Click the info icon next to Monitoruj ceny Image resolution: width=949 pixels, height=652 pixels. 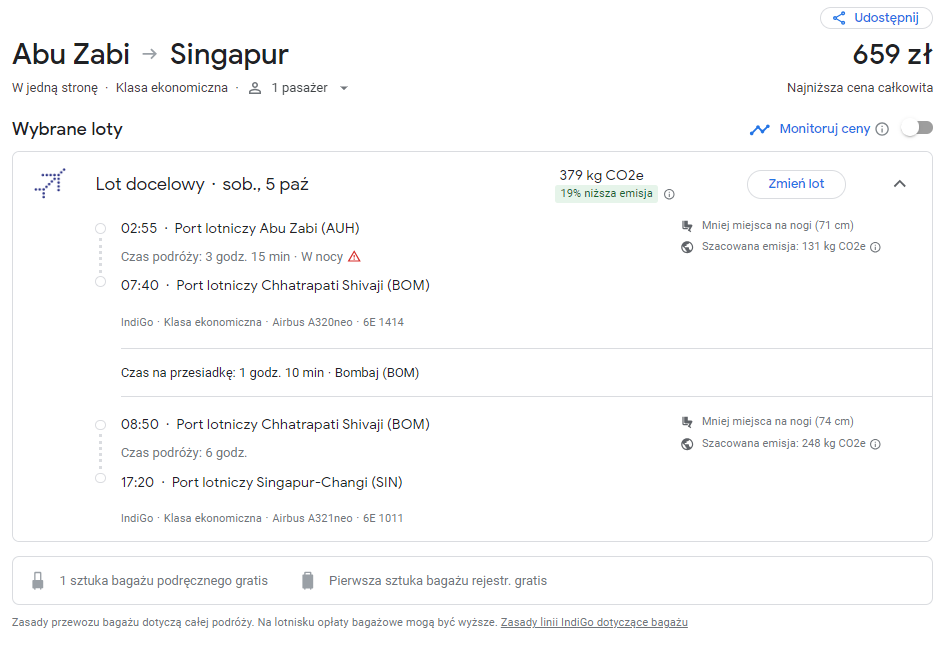pos(882,129)
